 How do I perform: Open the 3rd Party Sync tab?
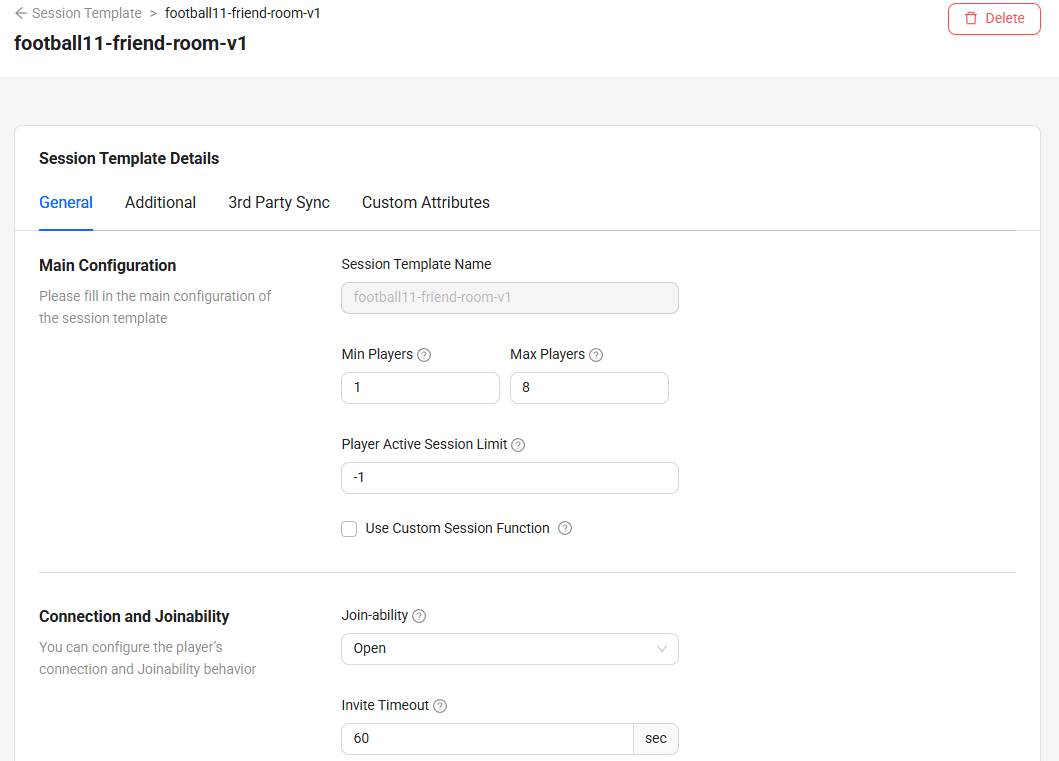click(279, 203)
